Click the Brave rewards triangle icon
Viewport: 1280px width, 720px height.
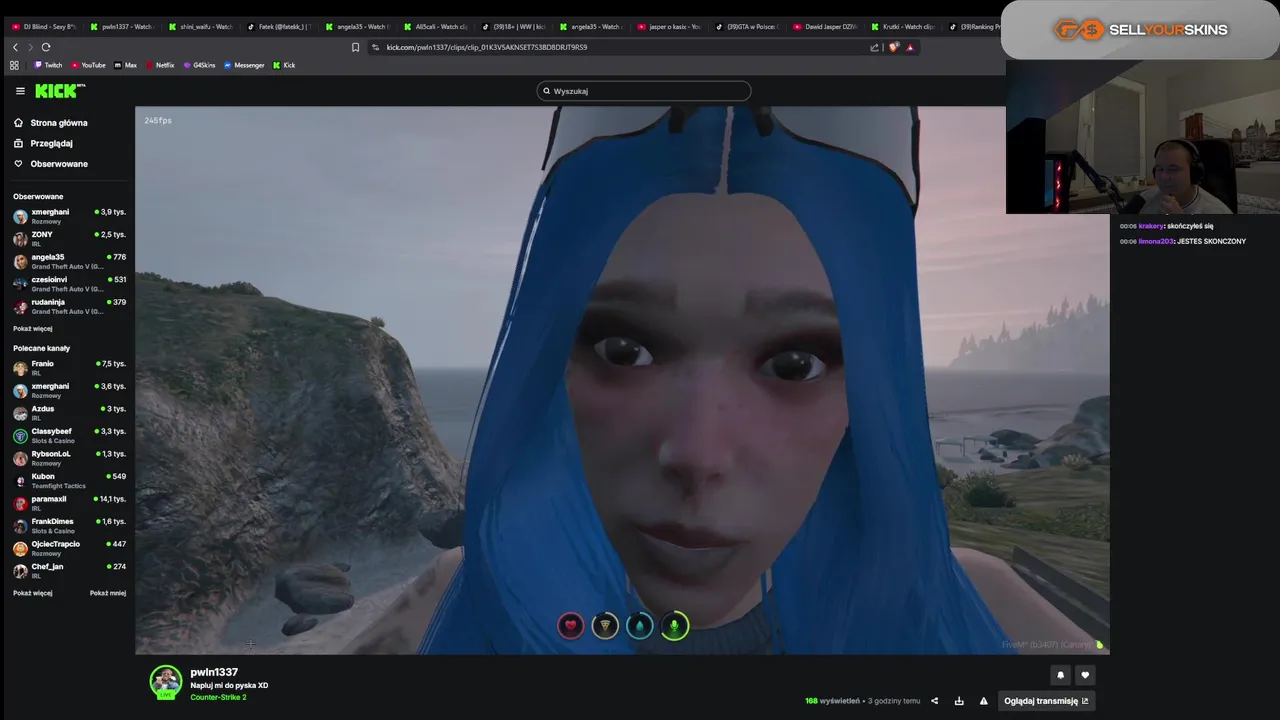910,47
